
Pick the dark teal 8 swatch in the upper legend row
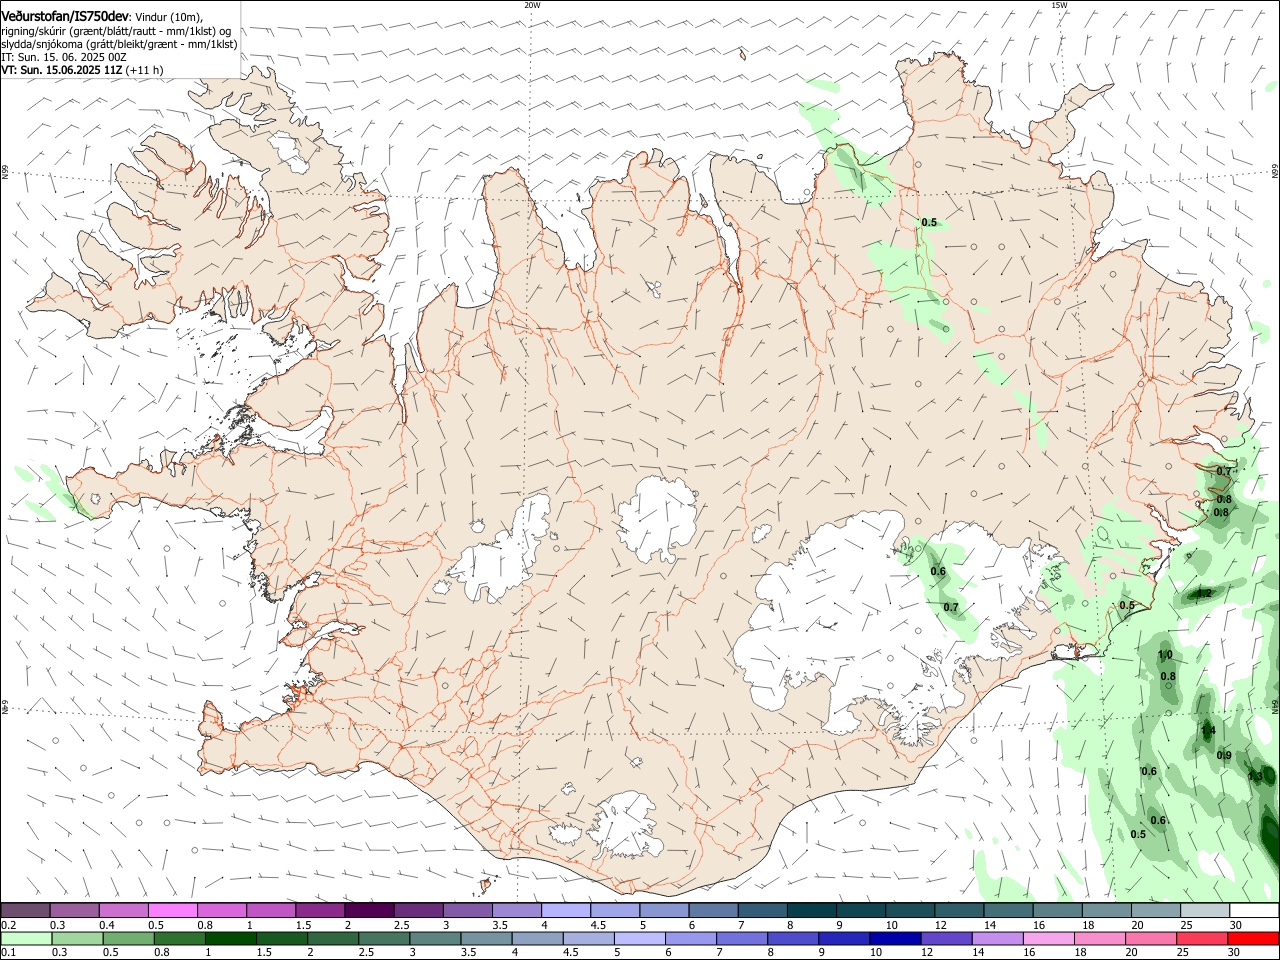[811, 911]
